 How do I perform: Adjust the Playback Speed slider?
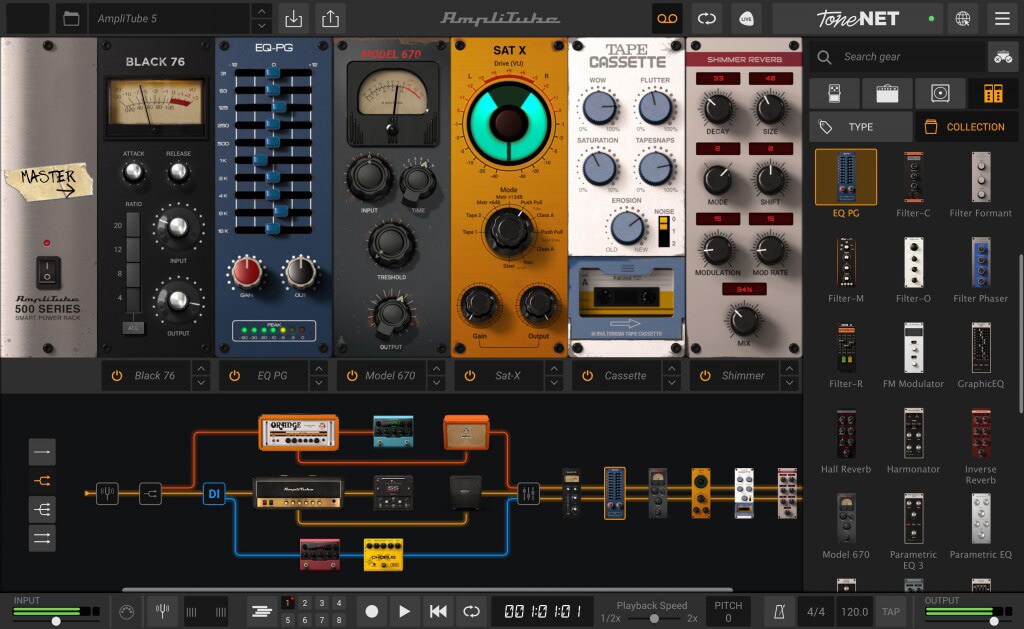tap(652, 618)
